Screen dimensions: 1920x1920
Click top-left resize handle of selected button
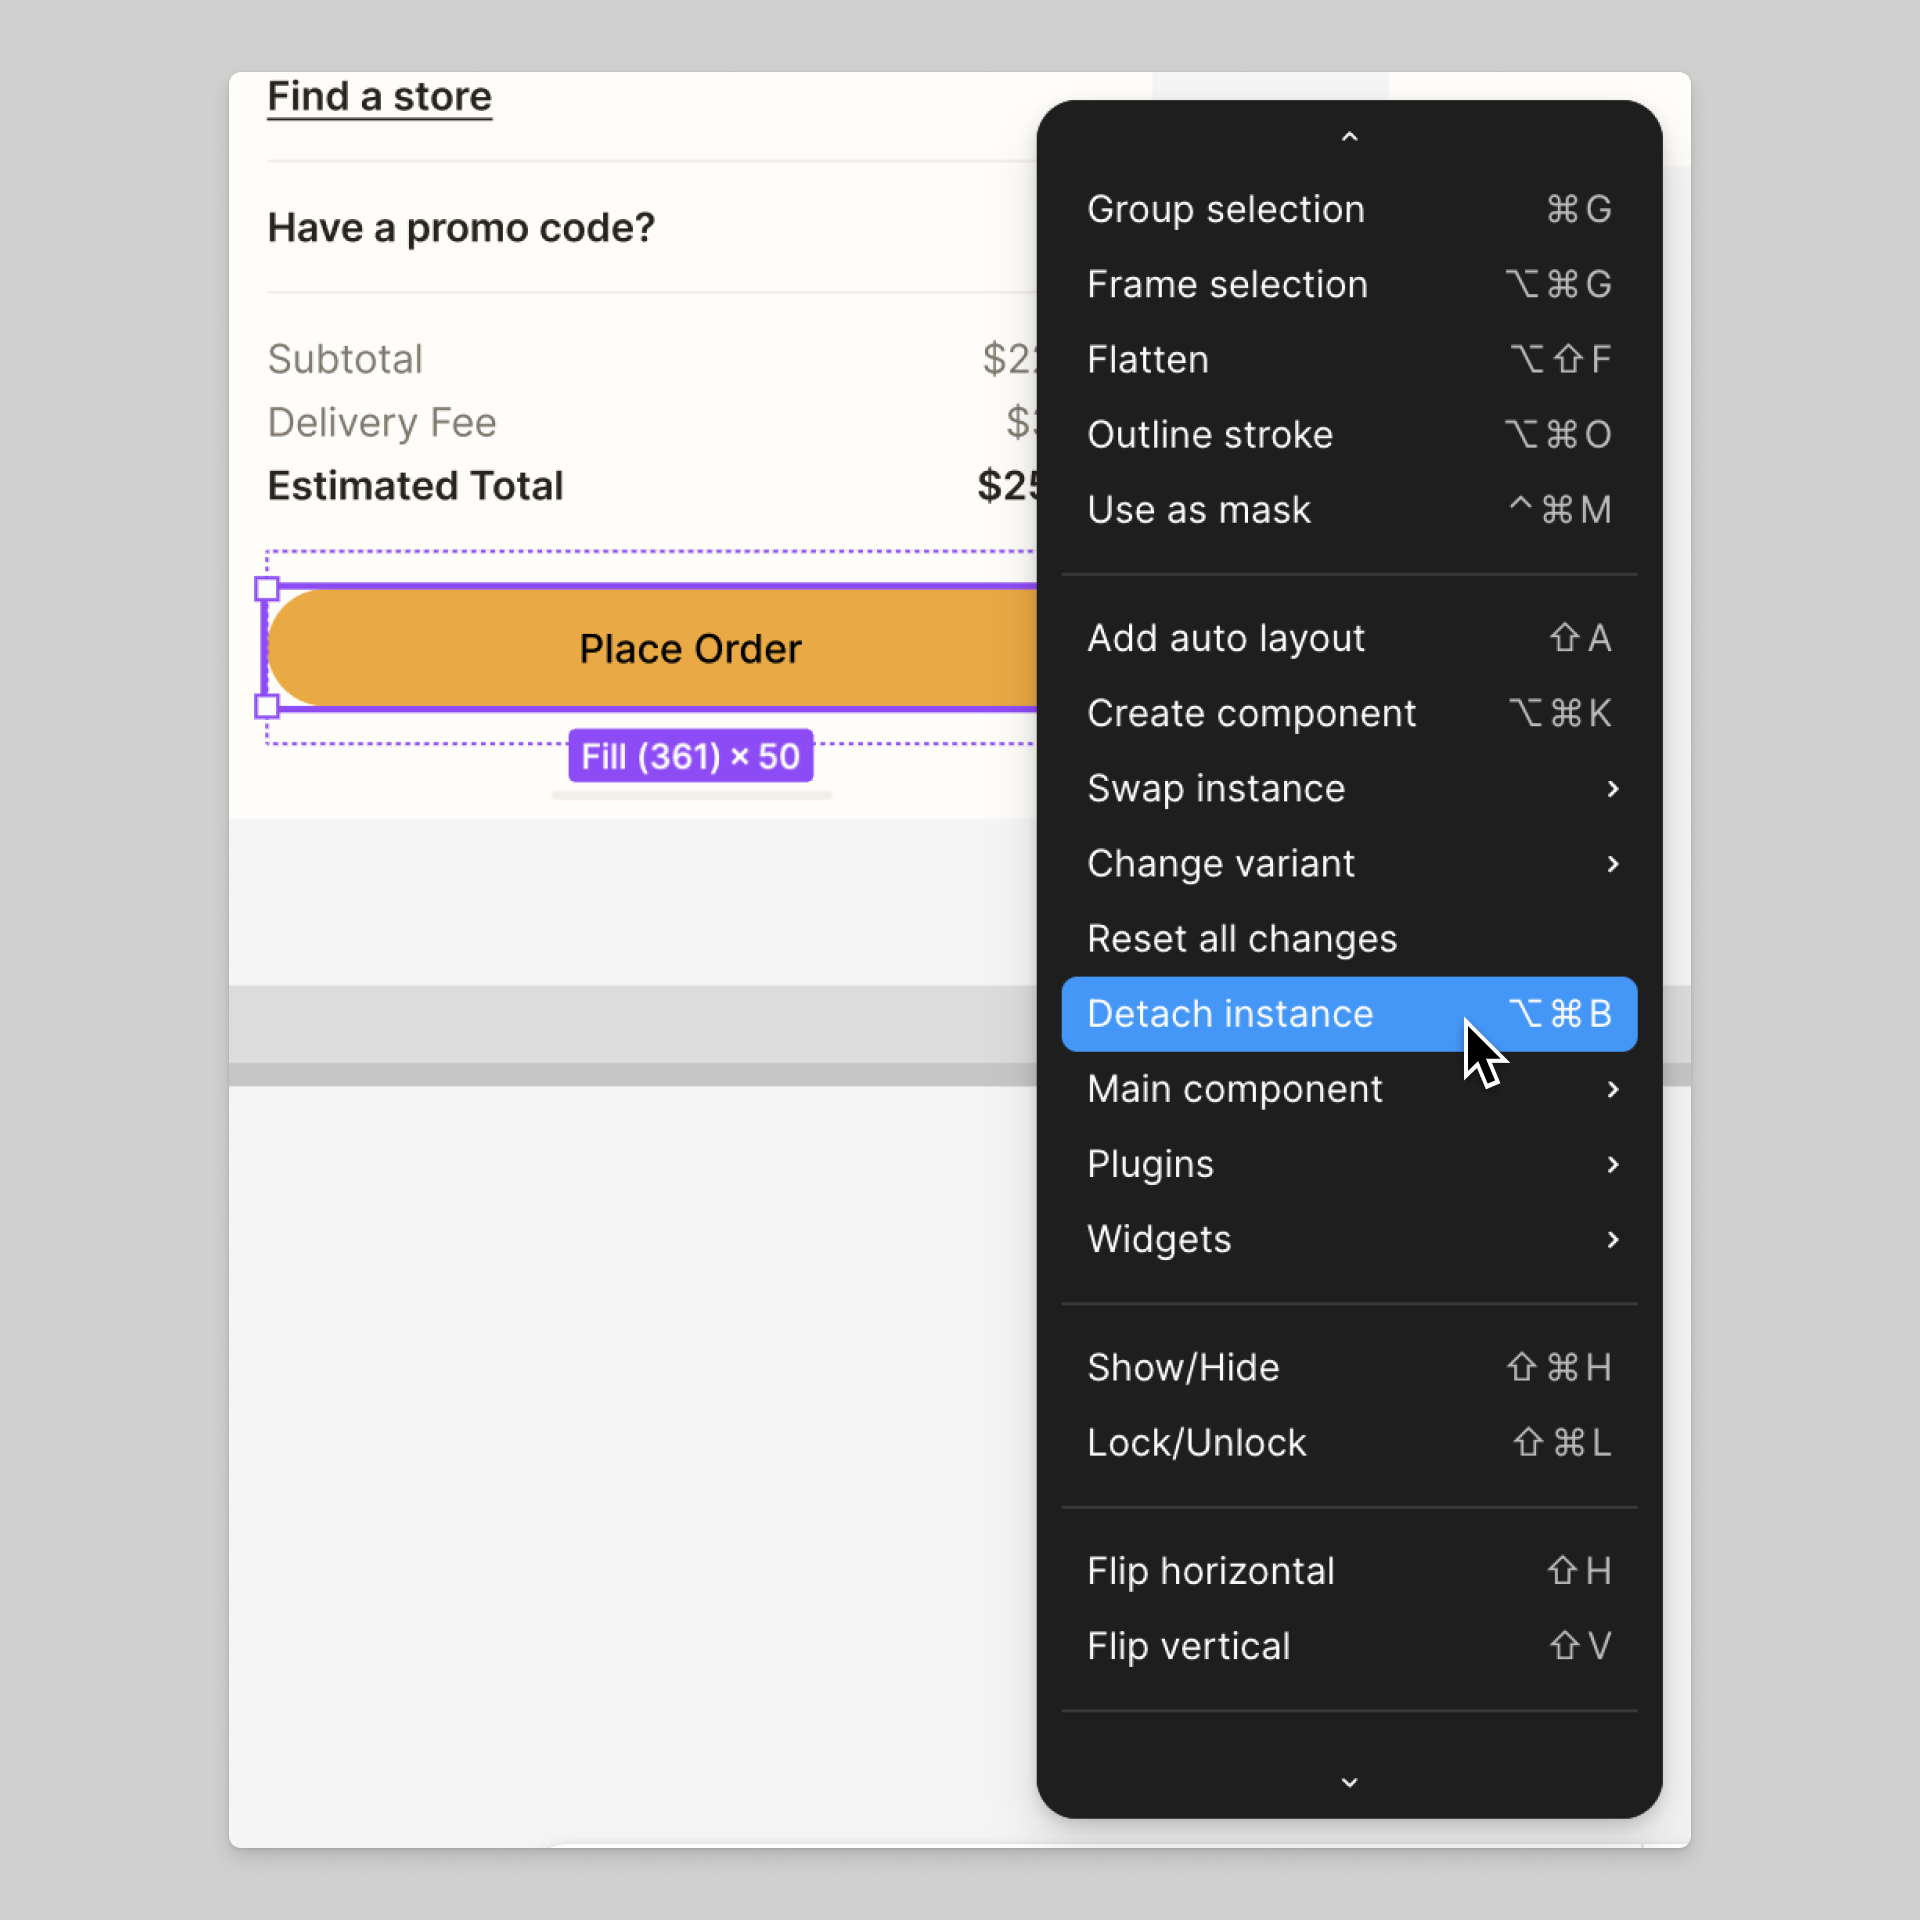(x=267, y=589)
